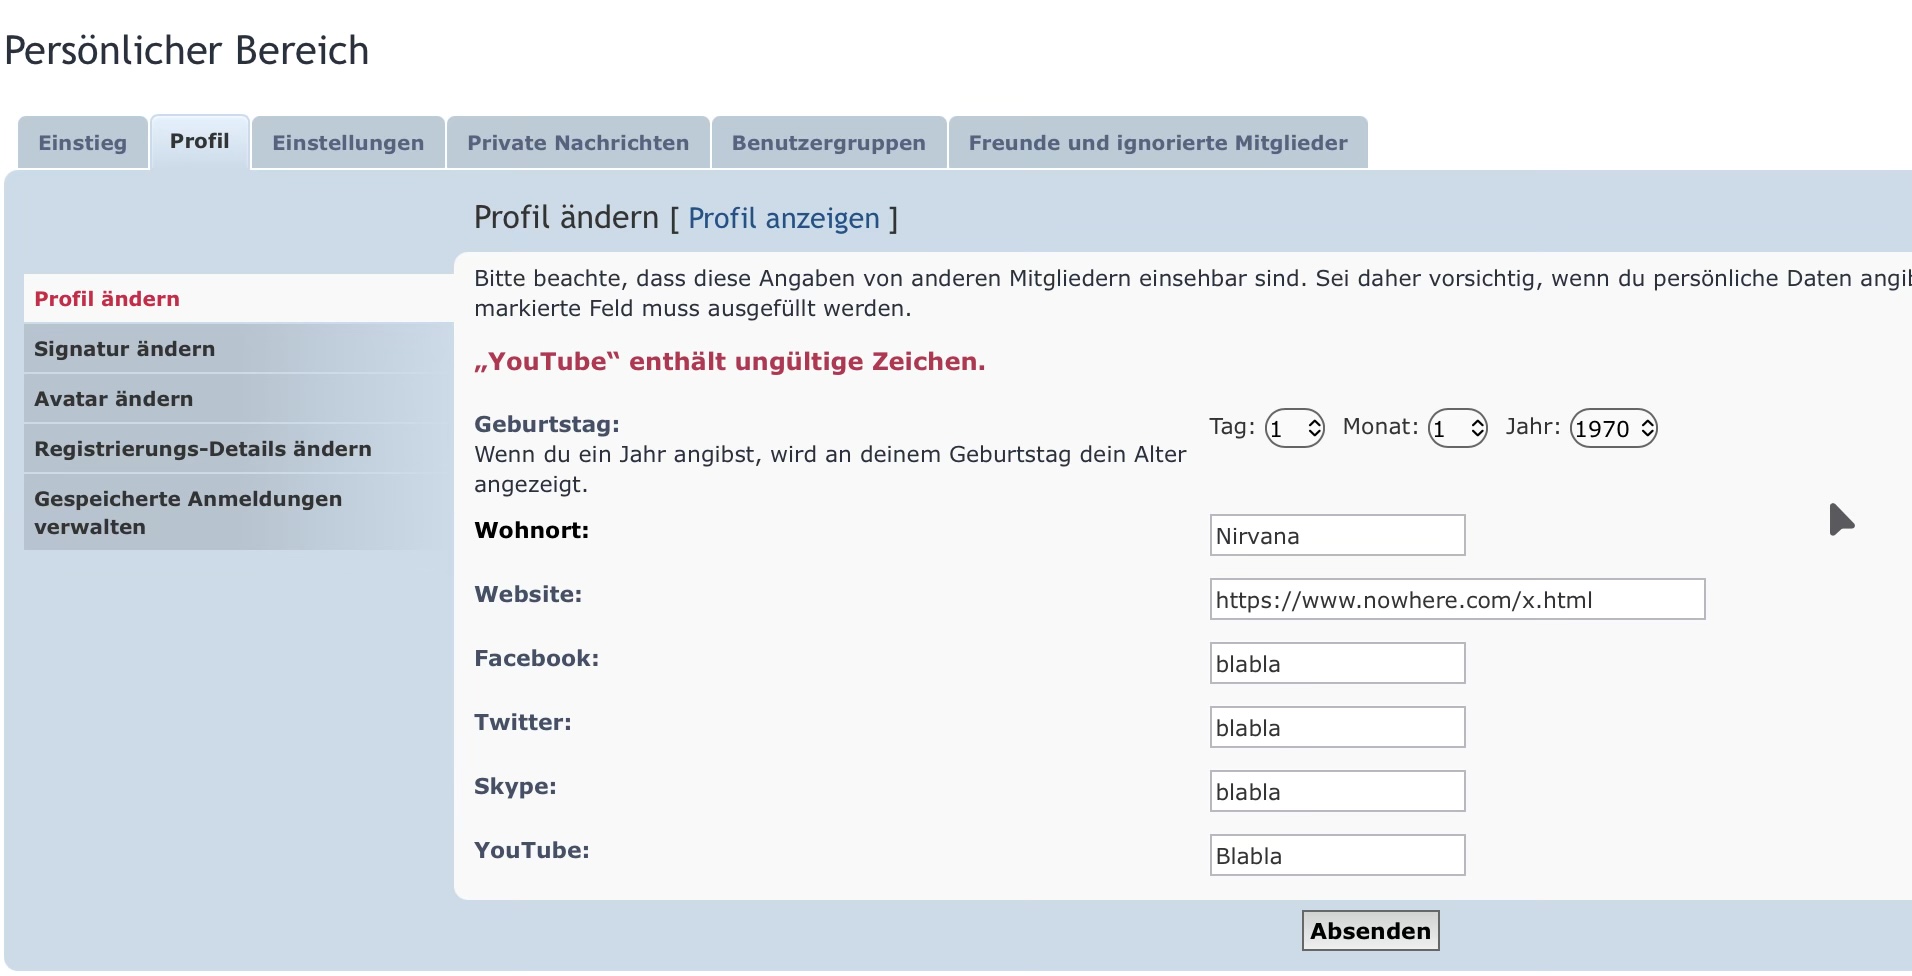1912x976 pixels.
Task: Focus the Facebook input field
Action: 1338,663
